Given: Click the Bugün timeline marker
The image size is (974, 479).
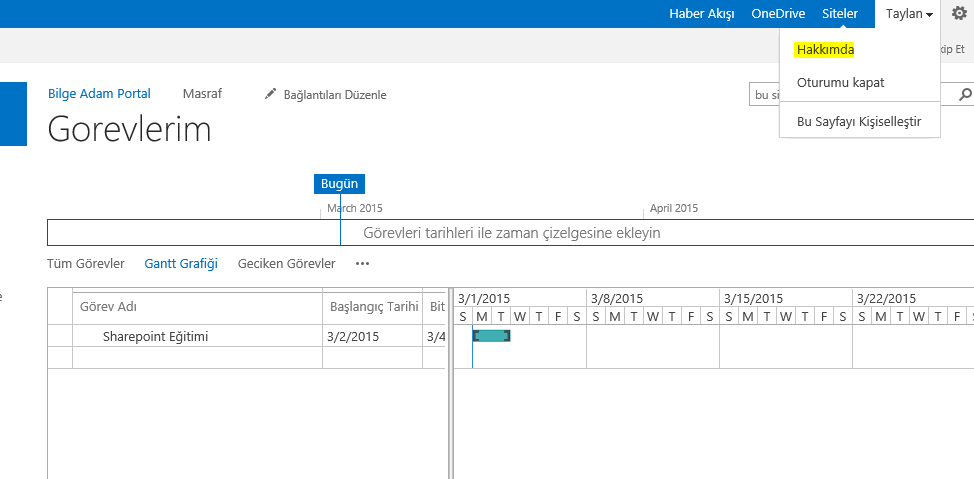Looking at the screenshot, I should (x=339, y=184).
